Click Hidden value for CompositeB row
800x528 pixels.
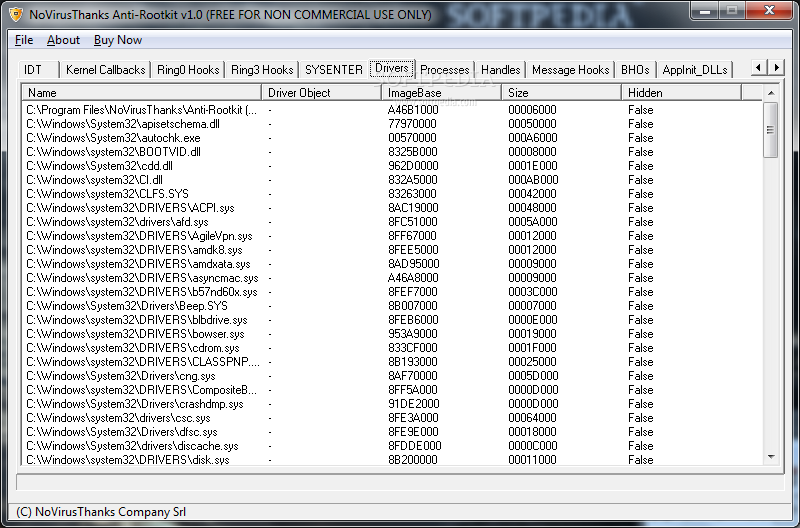(x=641, y=390)
